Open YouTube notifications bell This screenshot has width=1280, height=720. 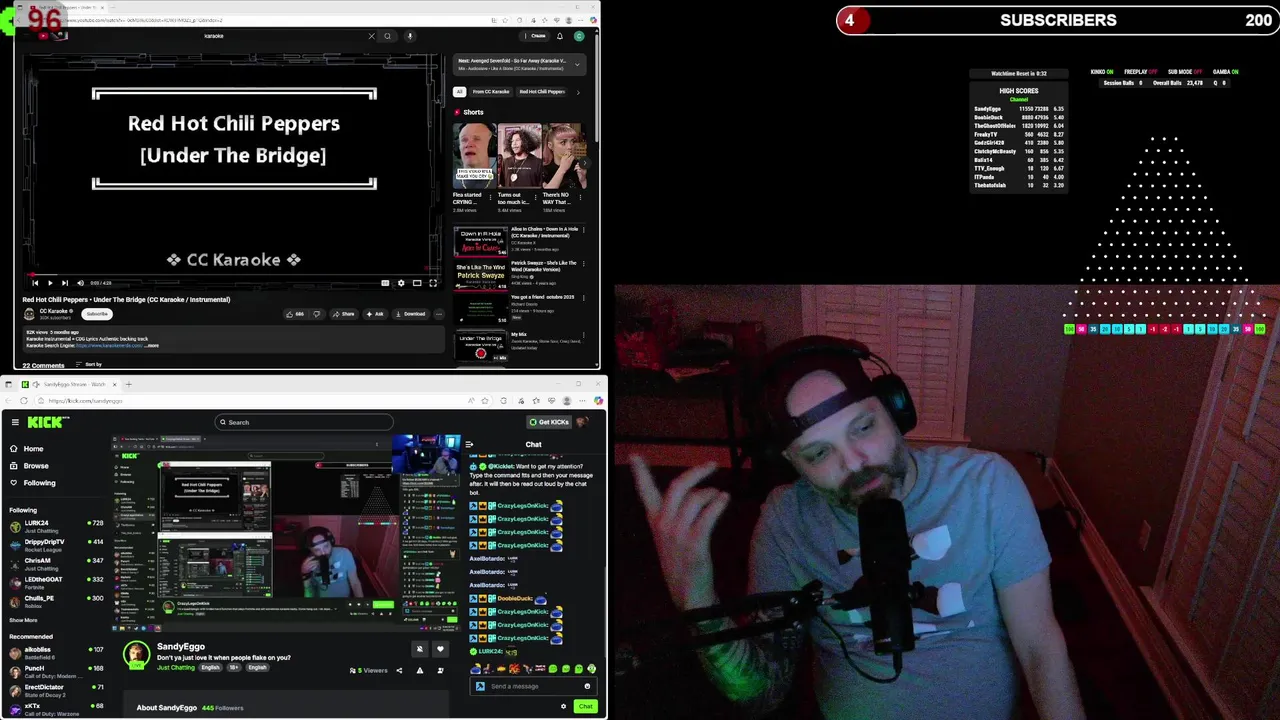[x=559, y=36]
